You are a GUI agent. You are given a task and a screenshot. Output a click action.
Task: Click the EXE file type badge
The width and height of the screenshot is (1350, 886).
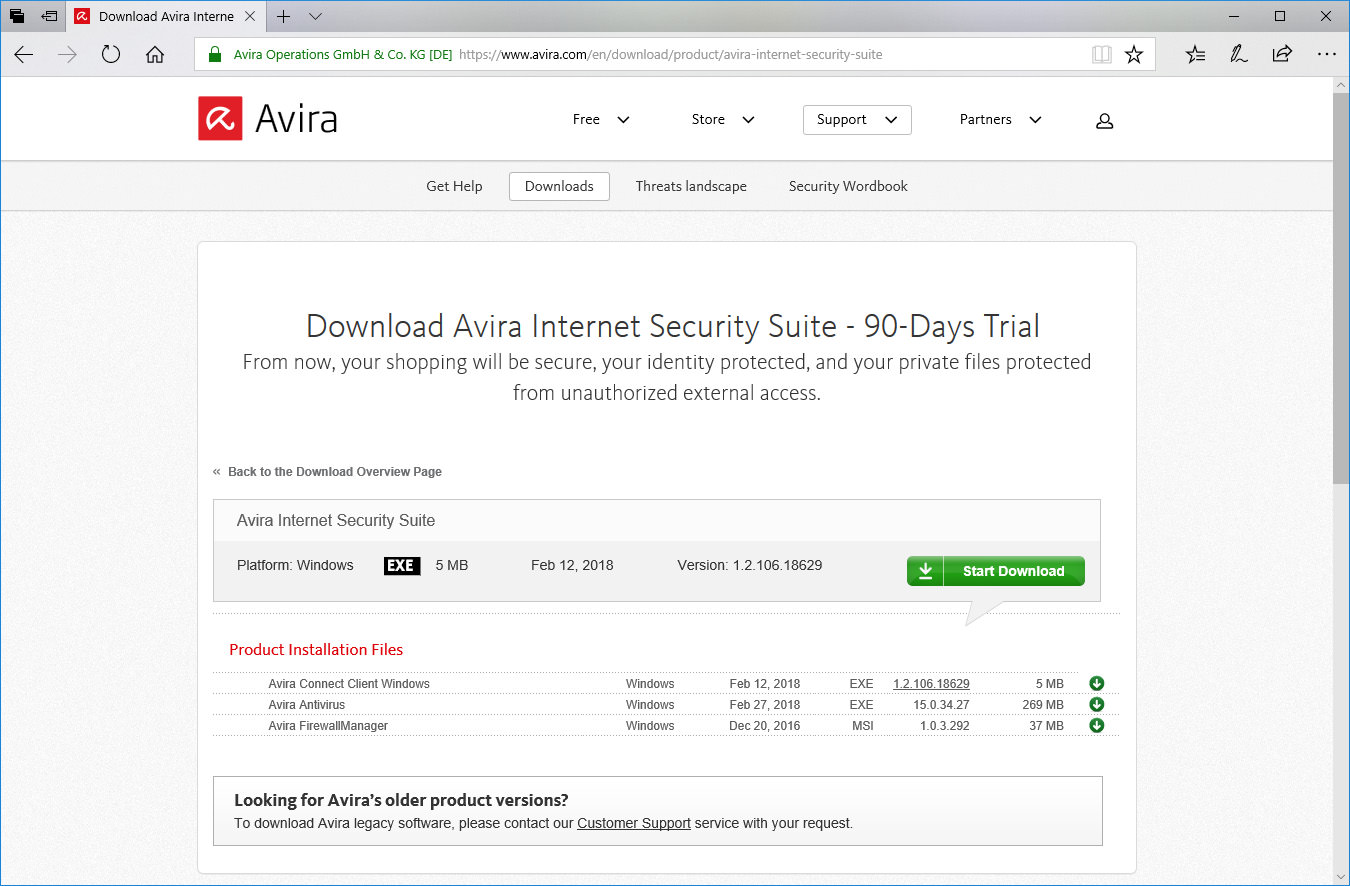(402, 566)
